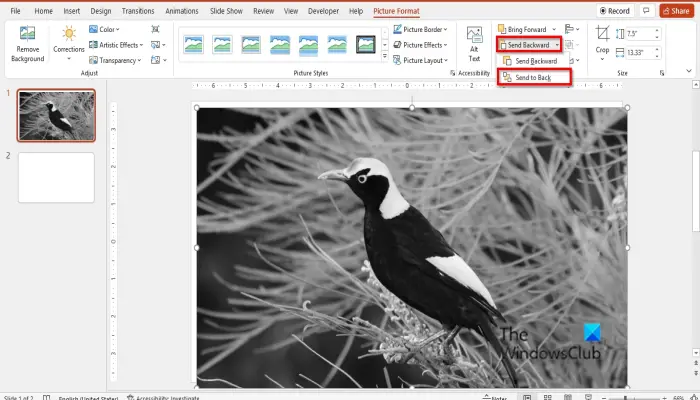Screen dimensions: 700x400
Task: Click the vertical scrollbar up arrow
Action: (x=696, y=84)
